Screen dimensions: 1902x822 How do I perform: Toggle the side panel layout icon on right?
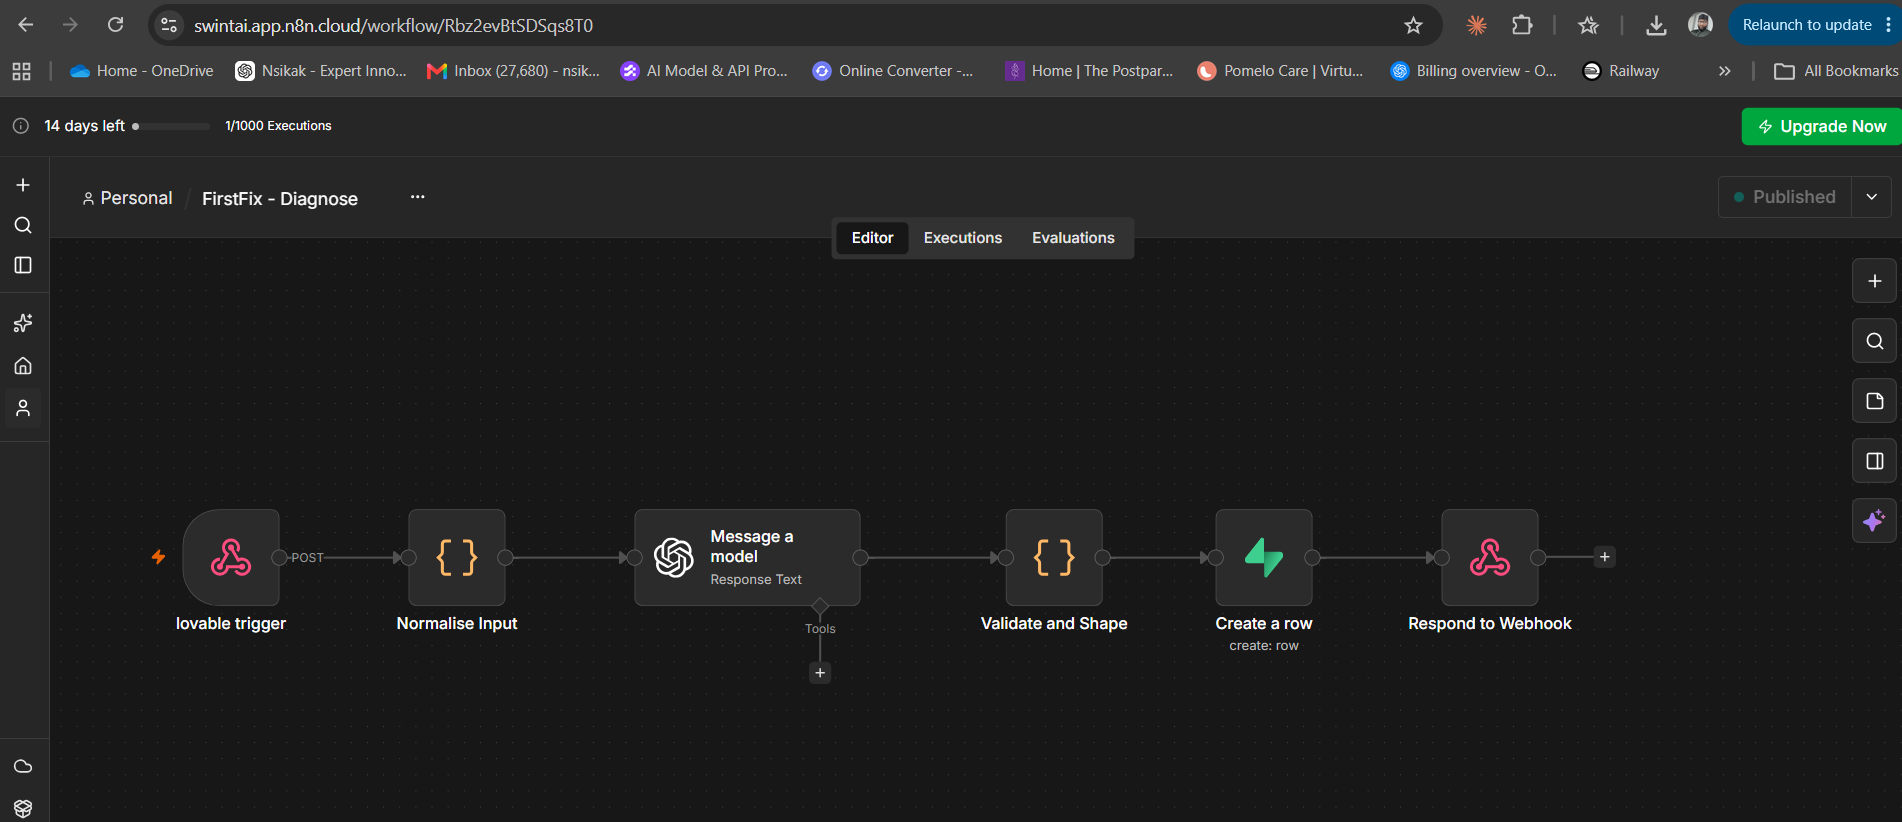[1875, 461]
